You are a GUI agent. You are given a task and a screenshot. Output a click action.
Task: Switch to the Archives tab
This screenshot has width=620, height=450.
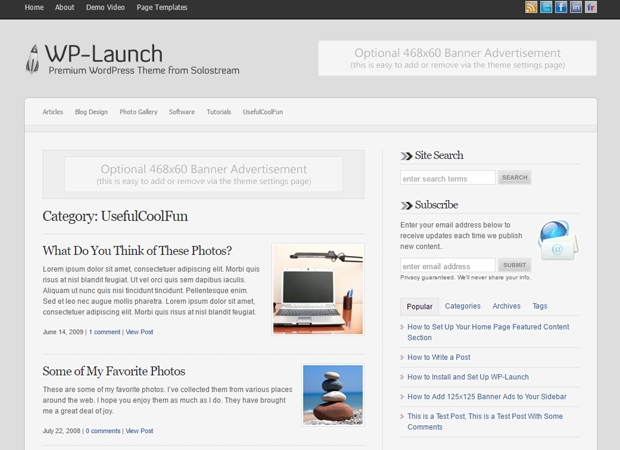click(x=507, y=306)
